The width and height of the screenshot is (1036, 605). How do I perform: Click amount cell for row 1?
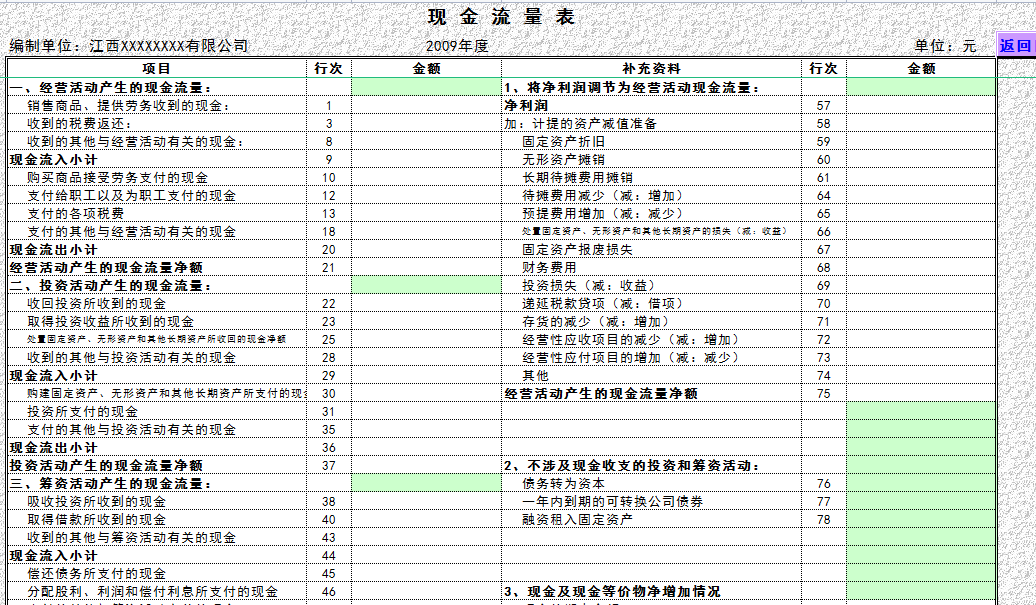[x=426, y=106]
